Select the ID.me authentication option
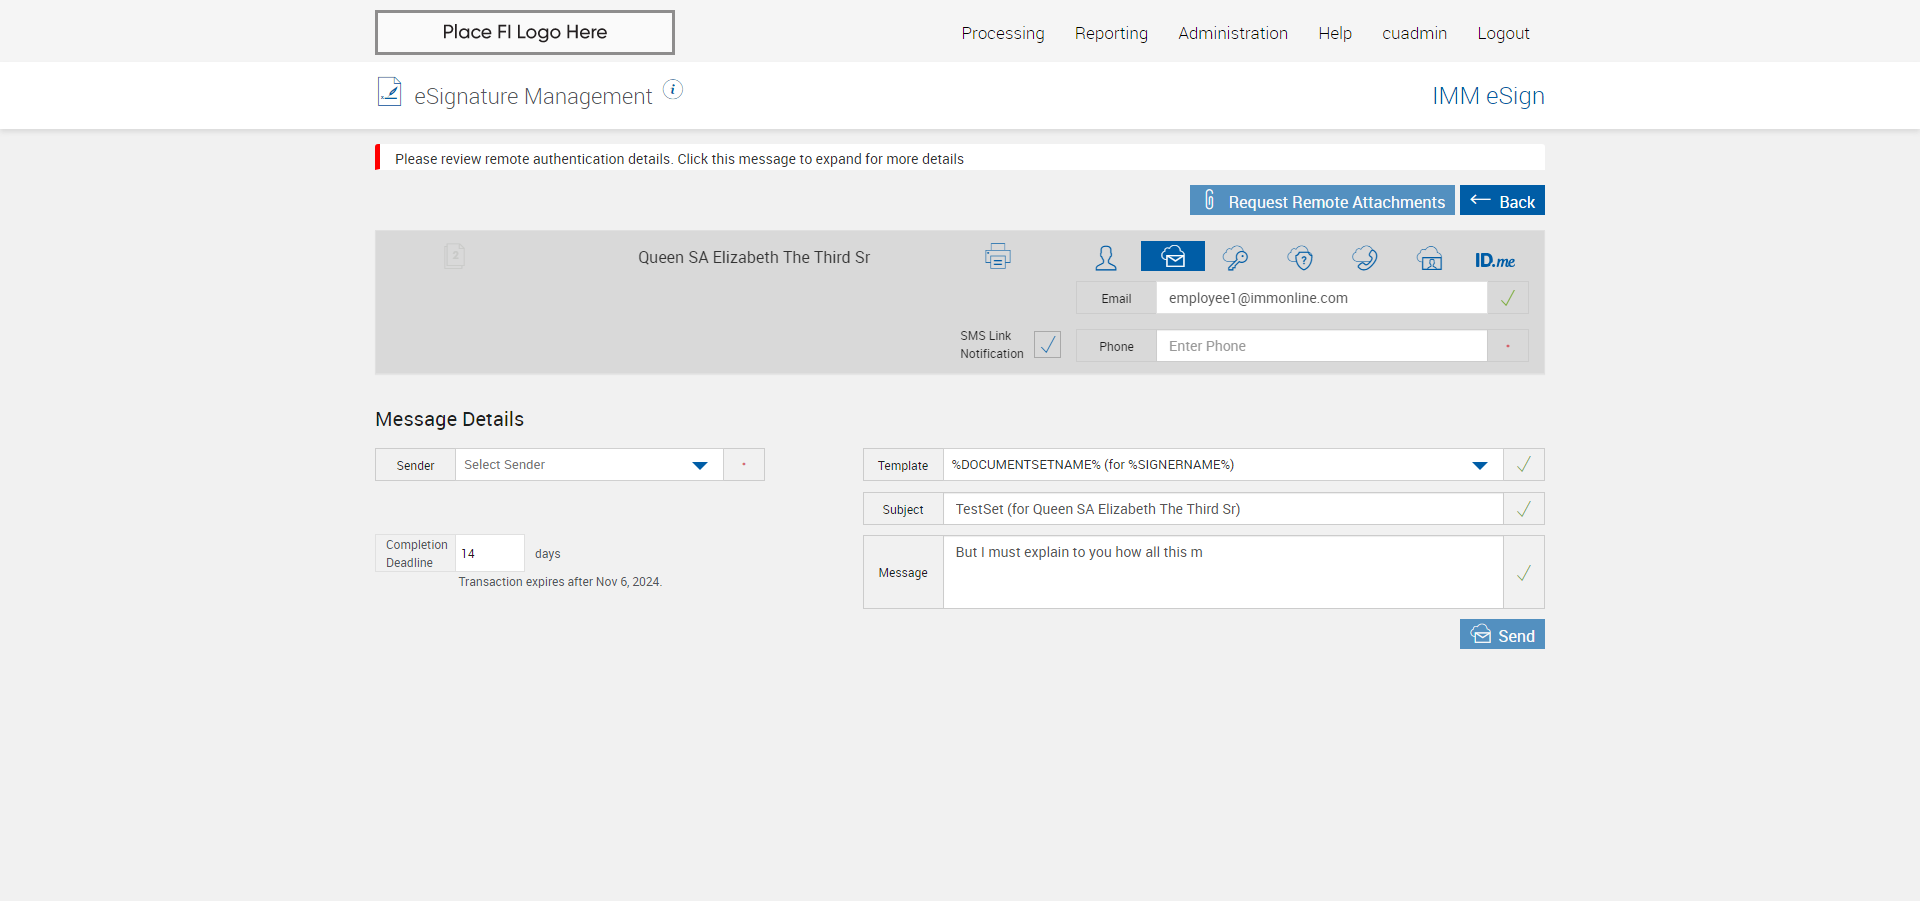This screenshot has height=901, width=1920. pyautogui.click(x=1495, y=260)
